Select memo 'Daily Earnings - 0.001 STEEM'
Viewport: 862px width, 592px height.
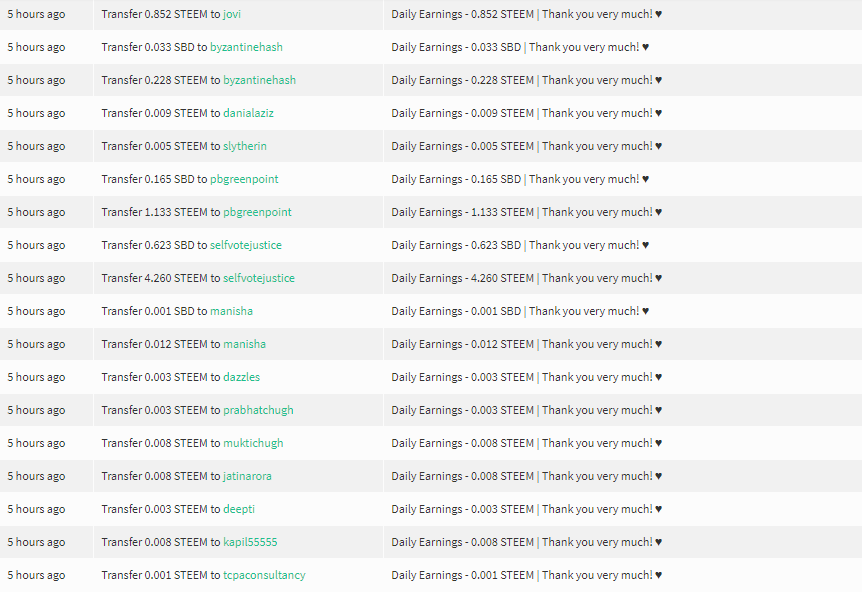click(462, 575)
